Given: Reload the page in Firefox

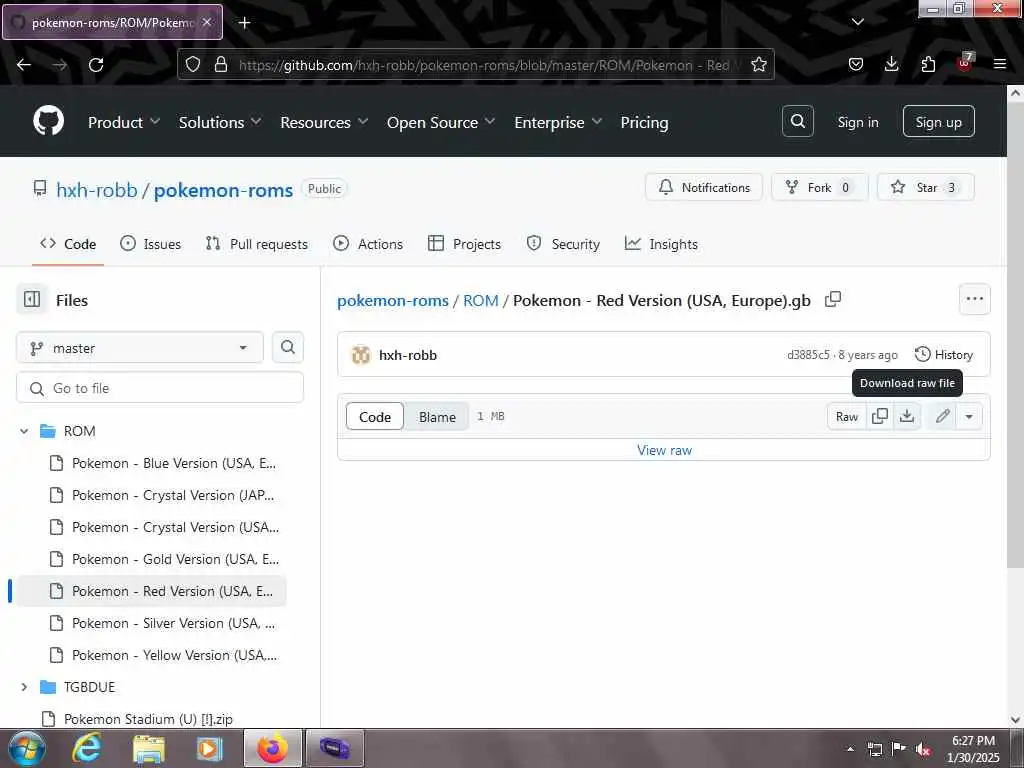Looking at the screenshot, I should 96,65.
